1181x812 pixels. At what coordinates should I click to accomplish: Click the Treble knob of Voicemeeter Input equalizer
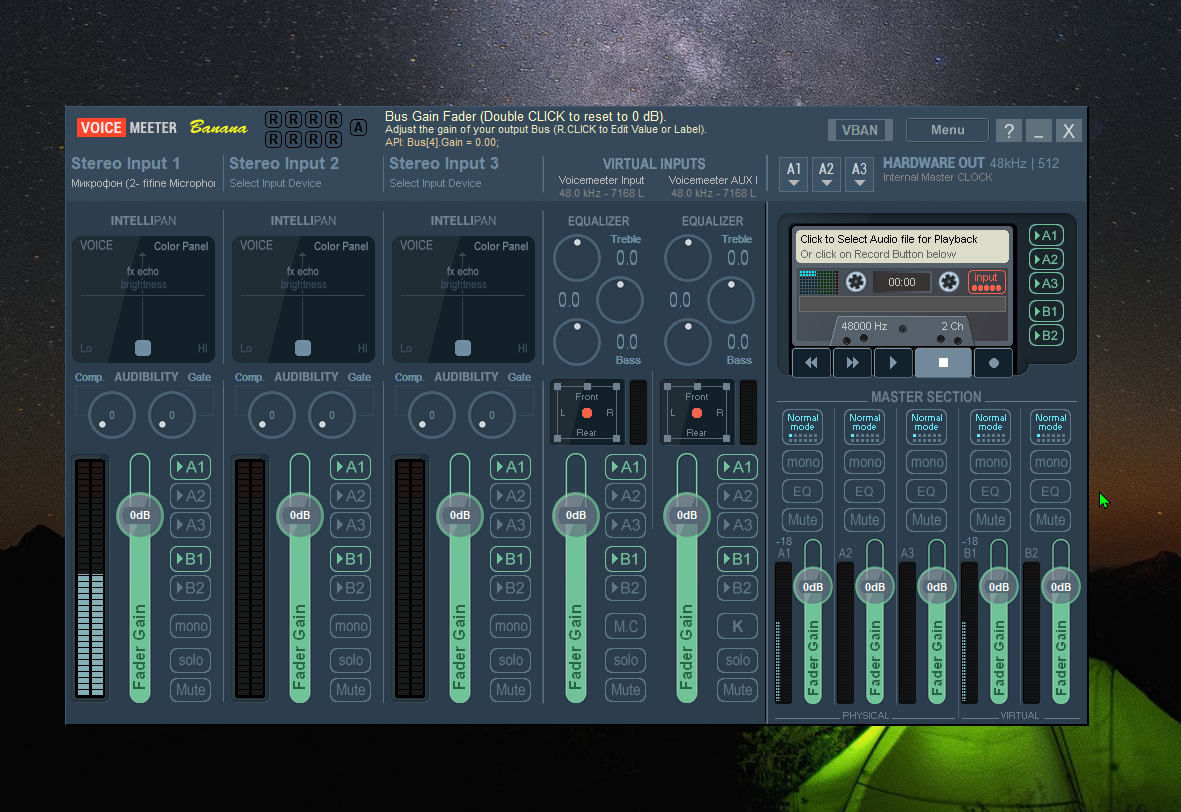[577, 257]
